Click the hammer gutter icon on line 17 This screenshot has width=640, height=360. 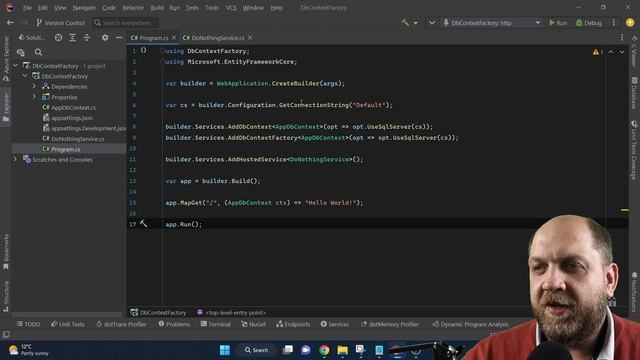pos(144,223)
